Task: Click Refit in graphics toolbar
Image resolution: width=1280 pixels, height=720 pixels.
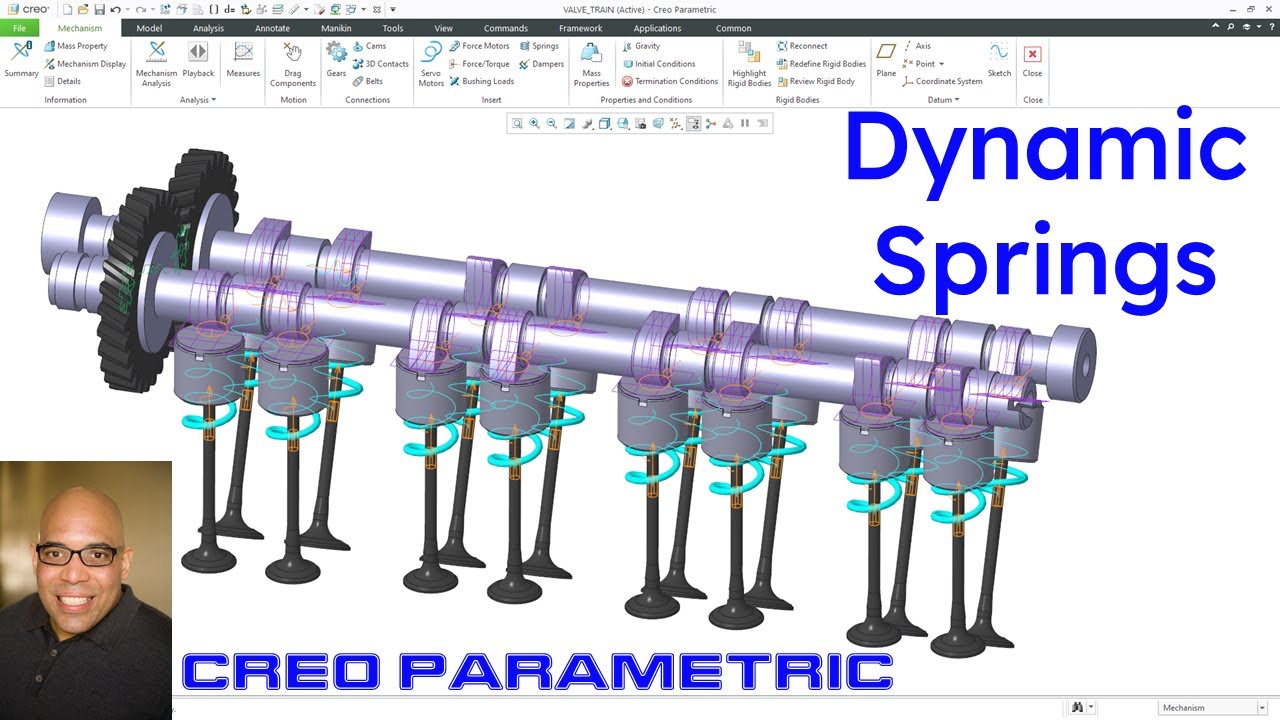Action: click(x=517, y=124)
